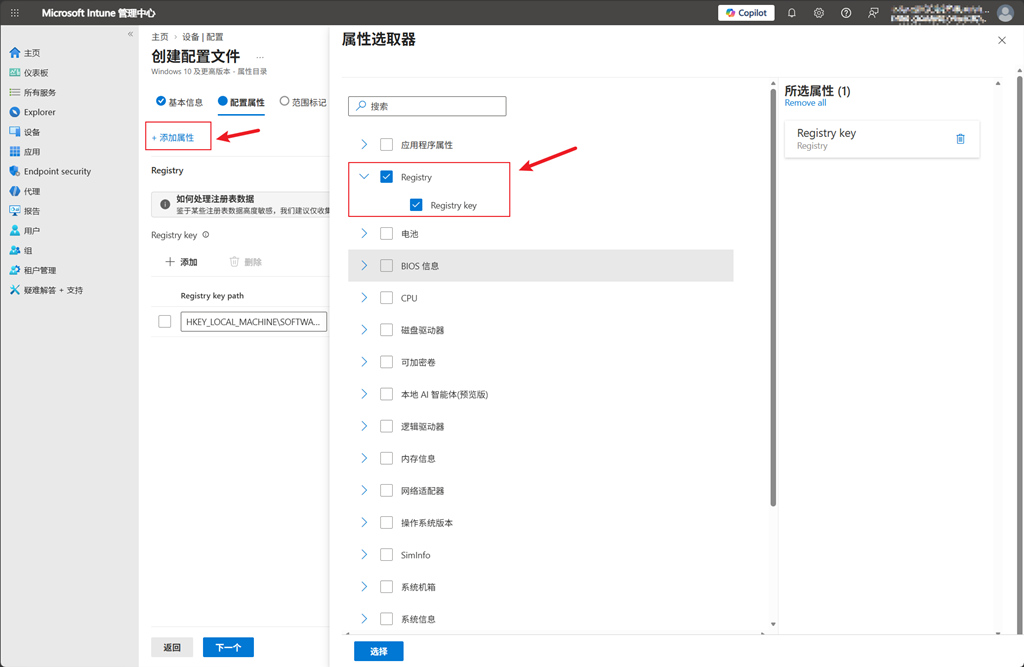1024x667 pixels.
Task: Open 设备 in the sidebar
Action: point(25,132)
